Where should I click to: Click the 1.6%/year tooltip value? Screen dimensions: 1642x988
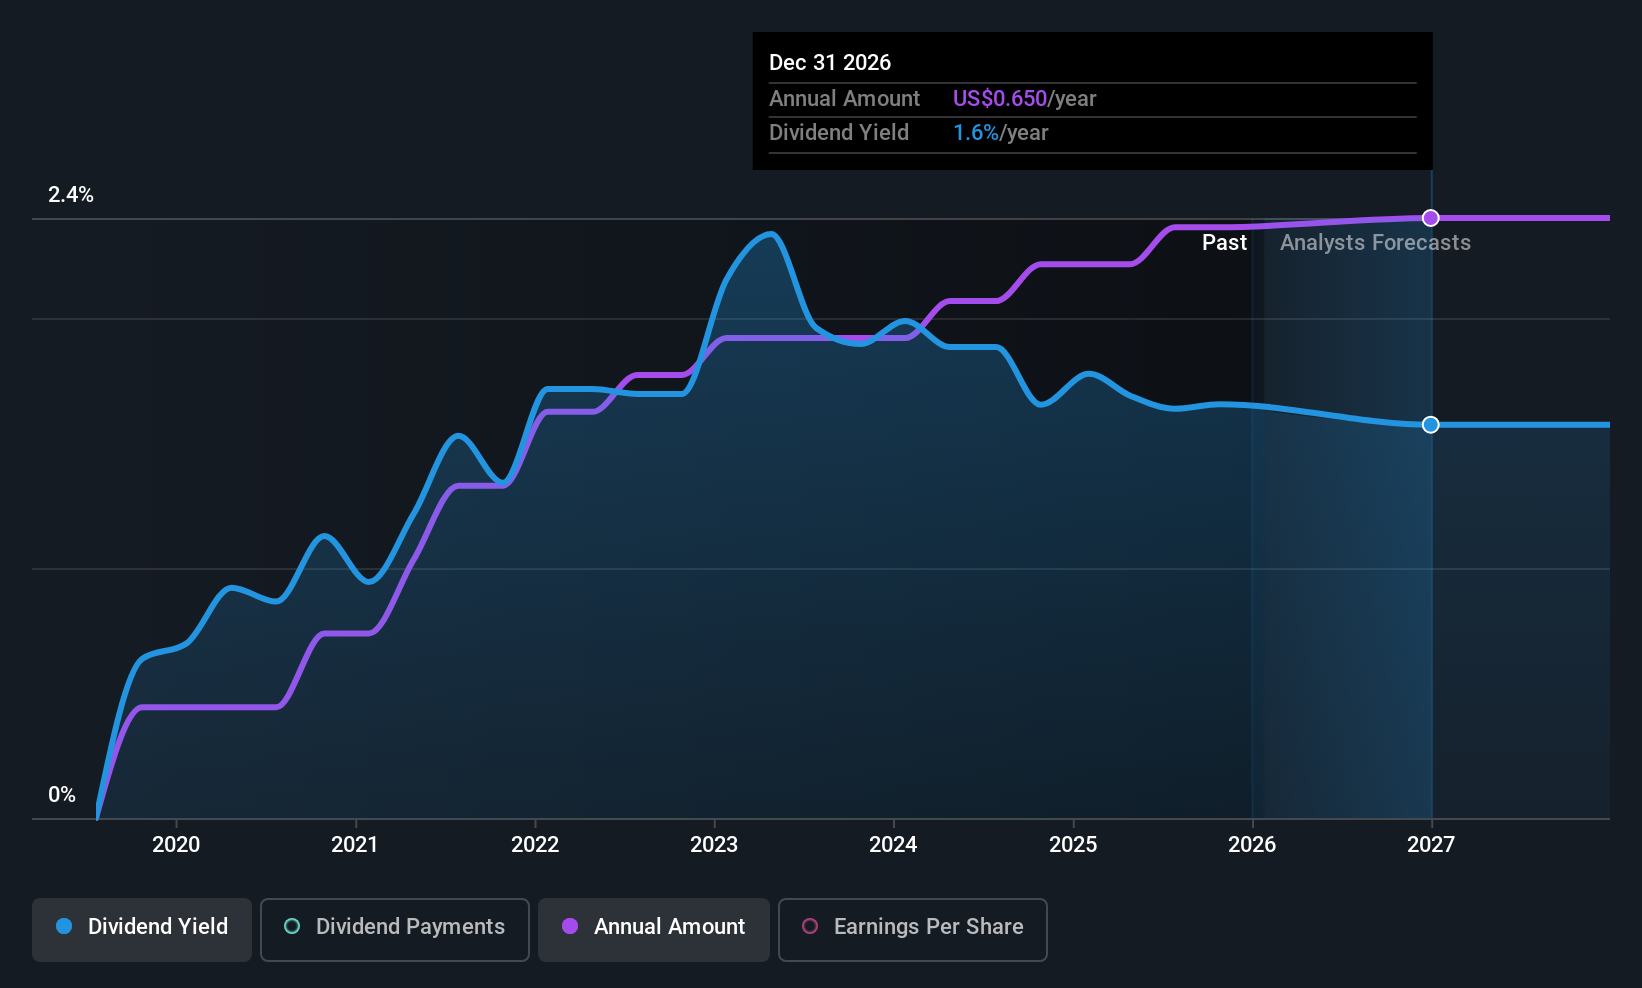pos(1000,133)
